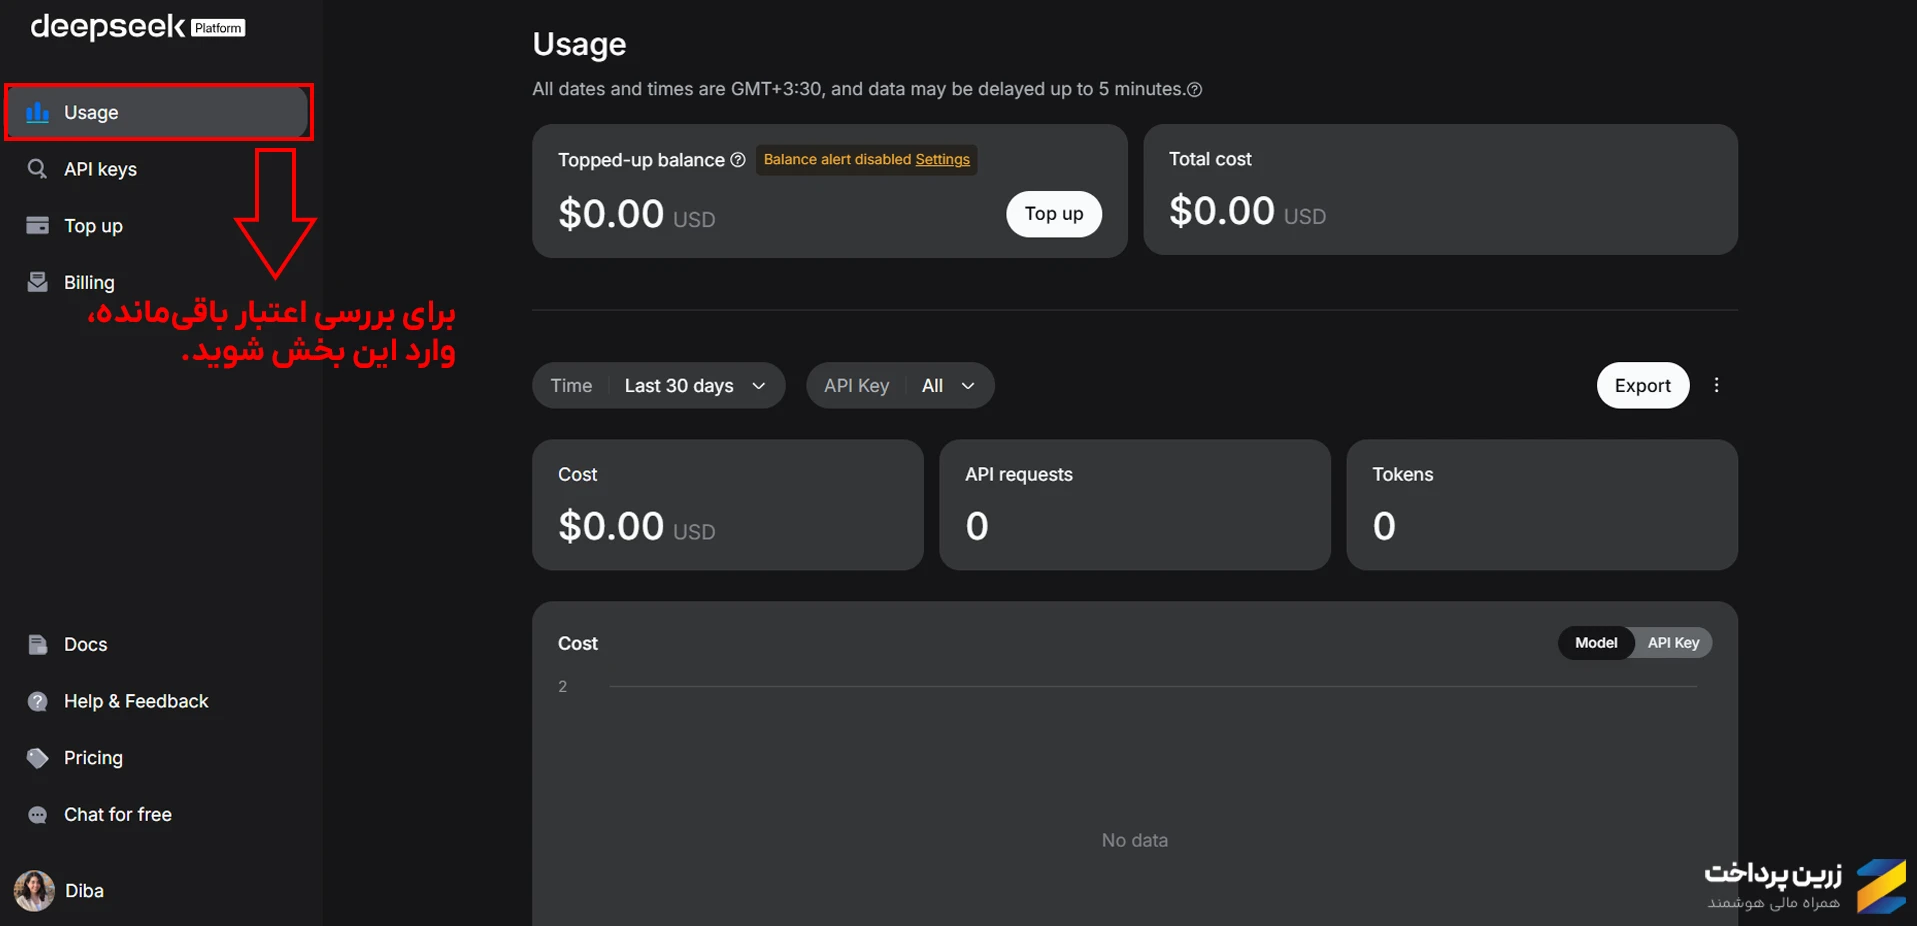Click the white Top up button

pos(1054,214)
